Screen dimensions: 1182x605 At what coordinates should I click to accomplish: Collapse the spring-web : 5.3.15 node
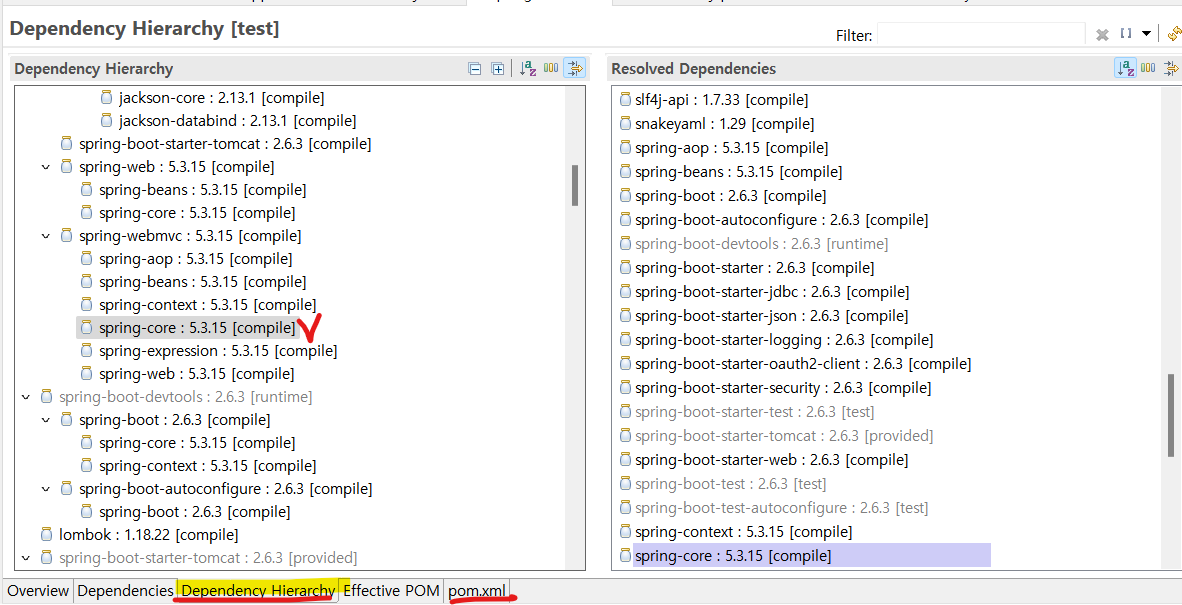(x=46, y=167)
